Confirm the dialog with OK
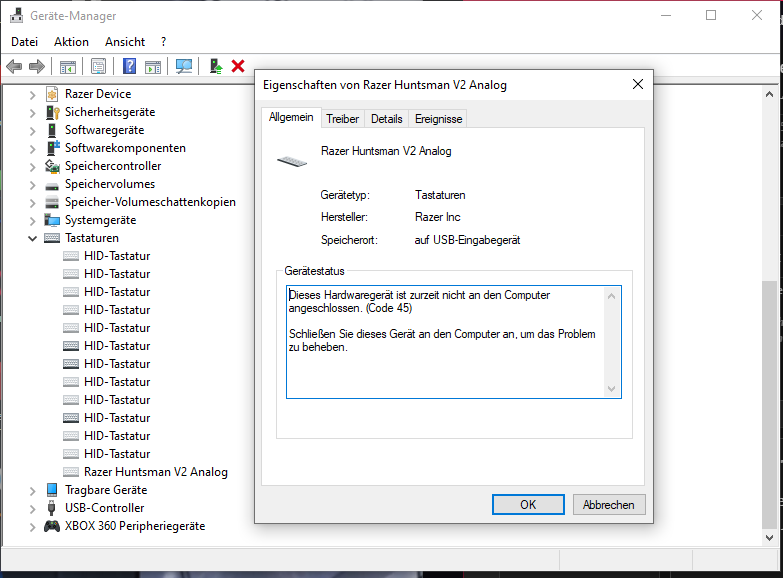Image resolution: width=783 pixels, height=578 pixels. pos(528,505)
